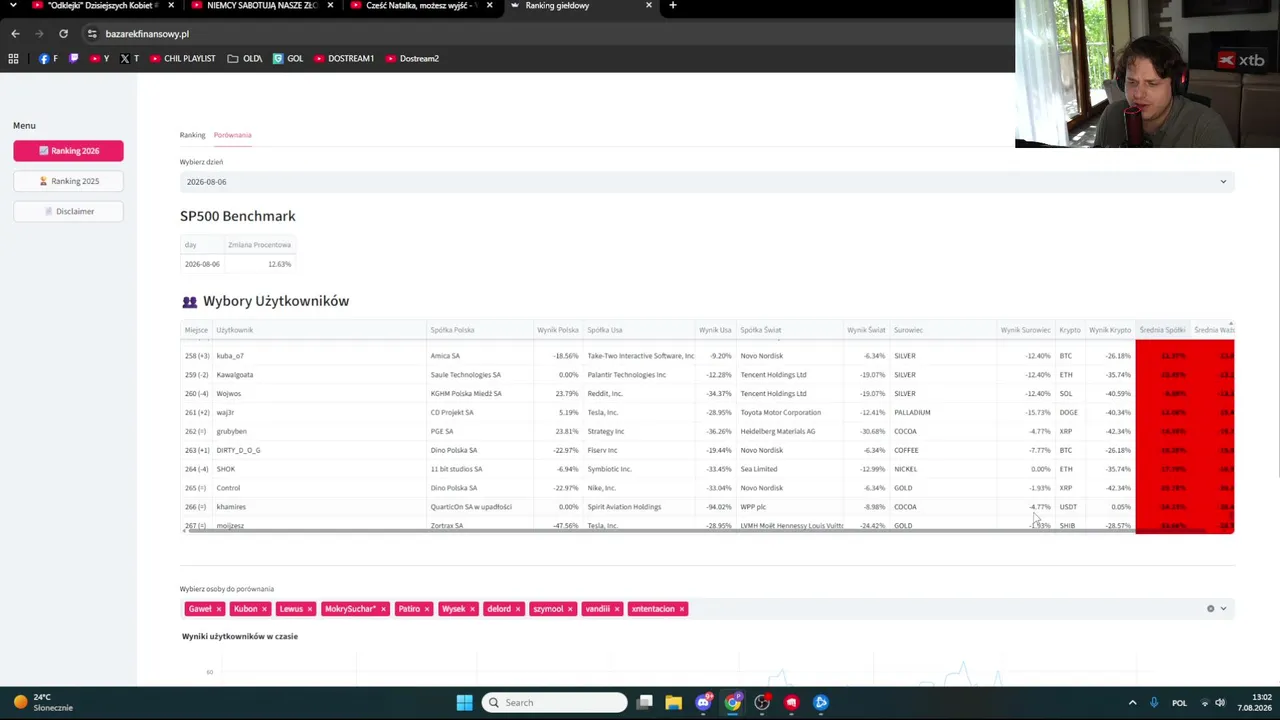This screenshot has height=720, width=1280.
Task: Open the Dostream2 bookmark
Action: click(412, 58)
